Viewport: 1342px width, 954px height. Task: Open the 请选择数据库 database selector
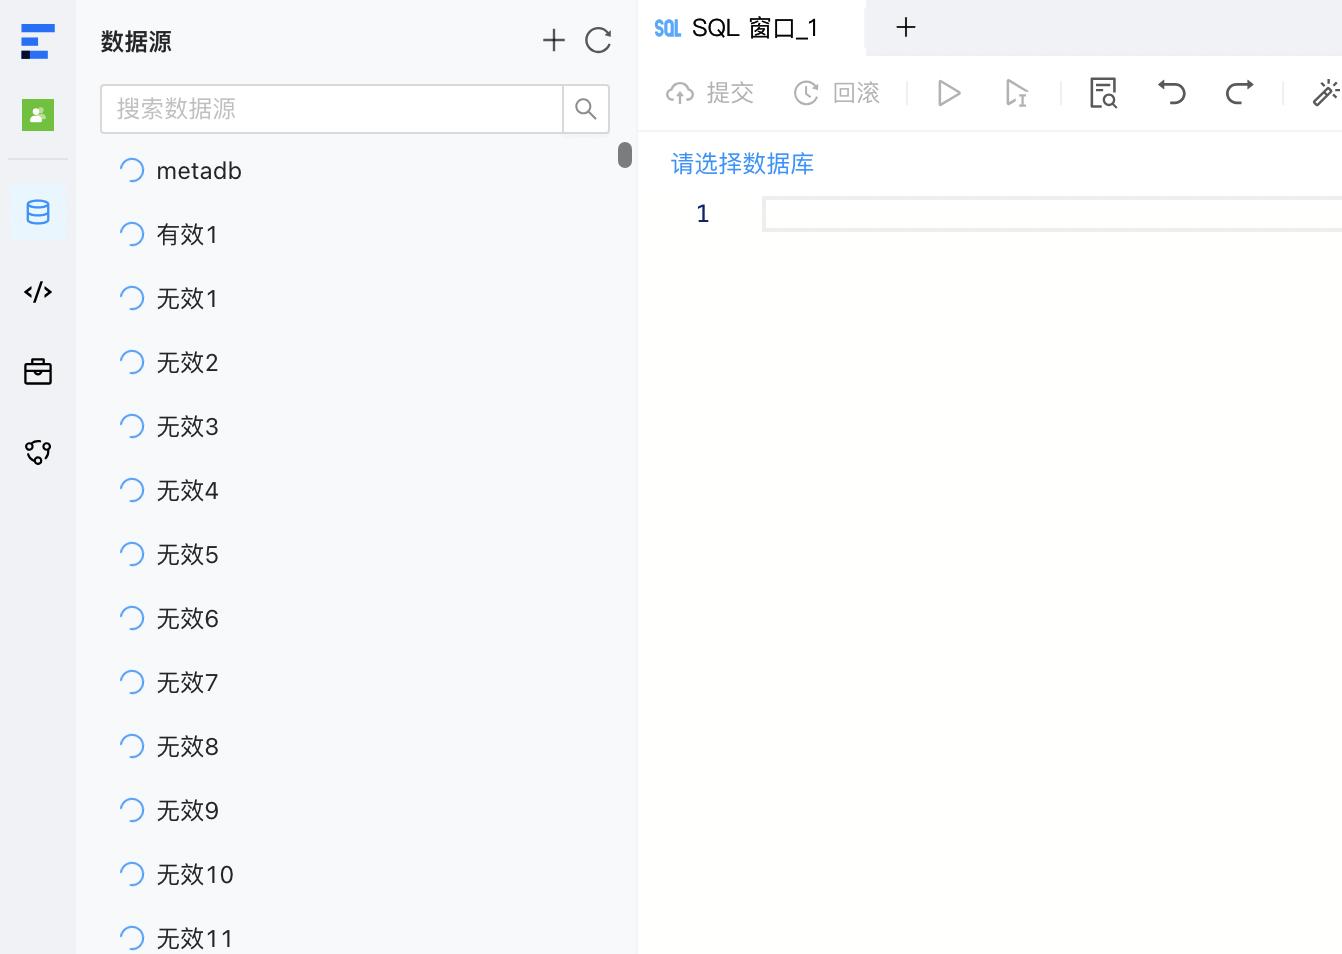click(742, 163)
